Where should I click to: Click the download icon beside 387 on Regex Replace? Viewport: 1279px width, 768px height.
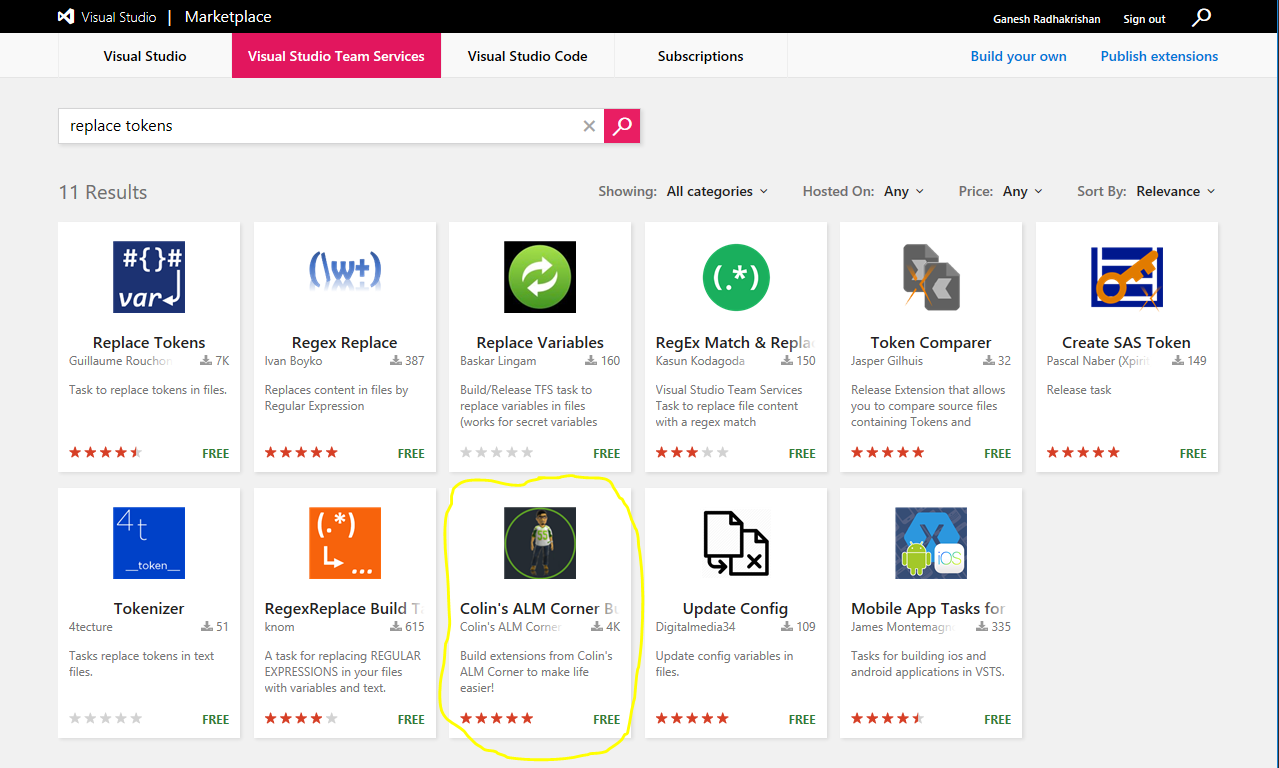(396, 361)
